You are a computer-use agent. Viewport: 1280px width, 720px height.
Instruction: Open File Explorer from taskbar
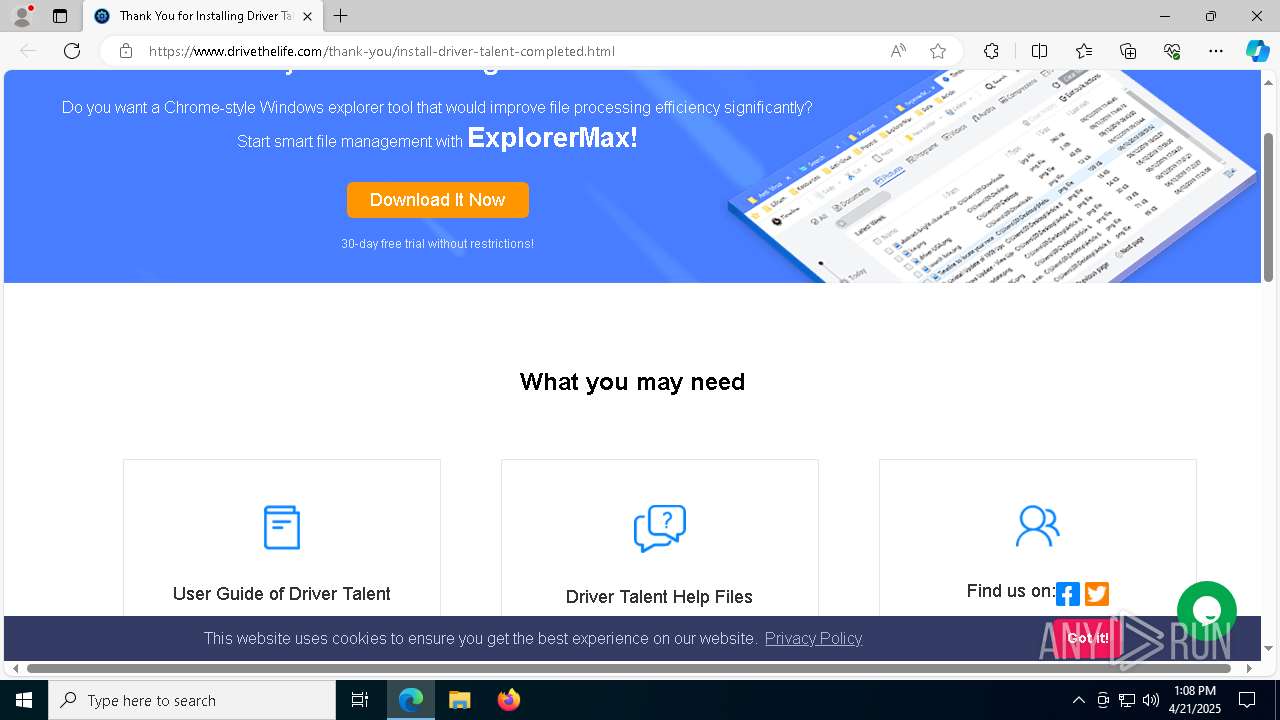point(460,700)
